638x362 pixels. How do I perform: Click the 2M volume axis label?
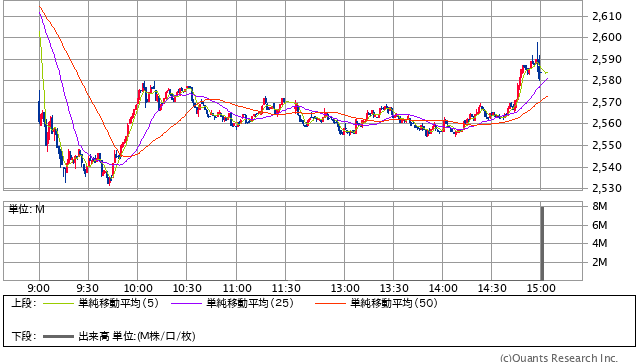600,262
